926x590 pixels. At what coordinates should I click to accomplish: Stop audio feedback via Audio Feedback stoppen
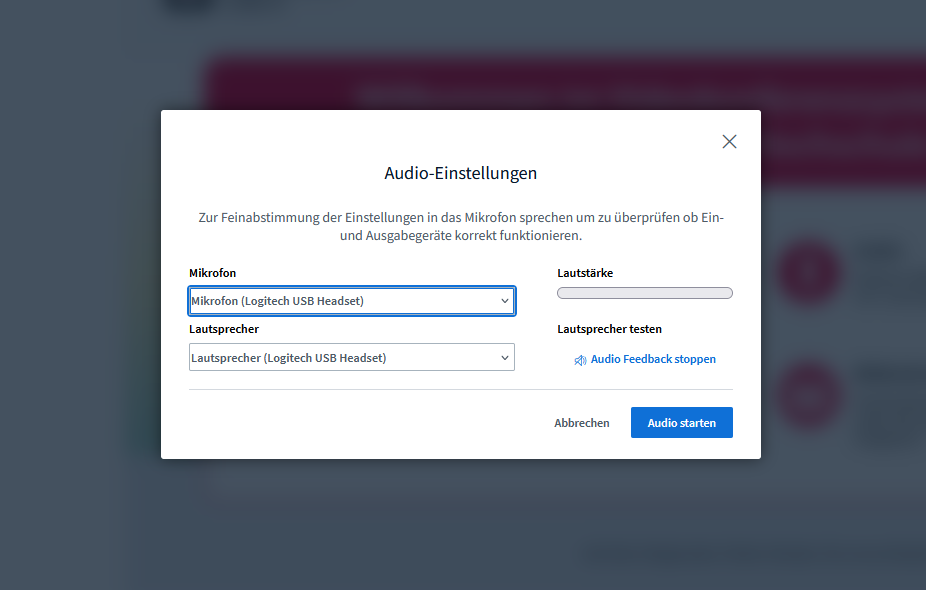(x=653, y=359)
